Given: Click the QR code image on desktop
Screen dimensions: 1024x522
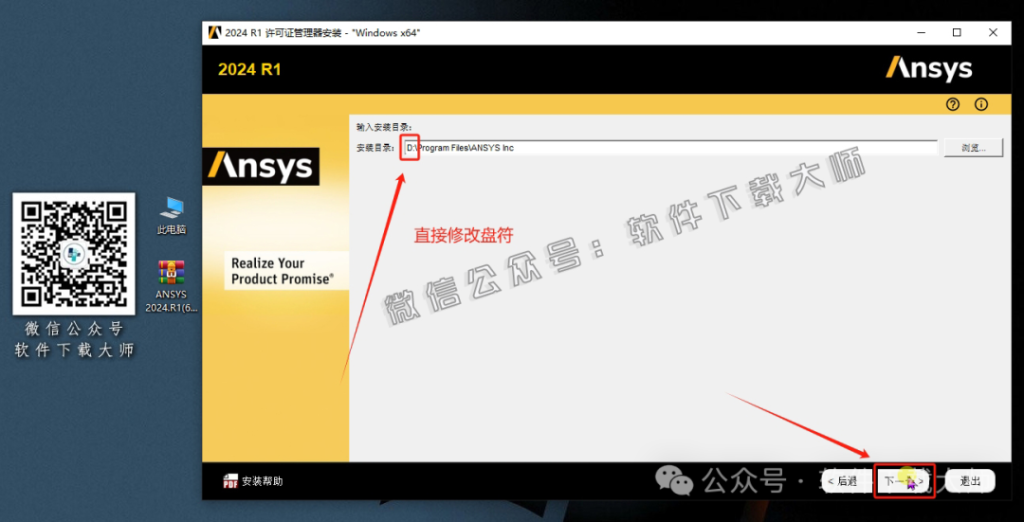Looking at the screenshot, I should 74,253.
